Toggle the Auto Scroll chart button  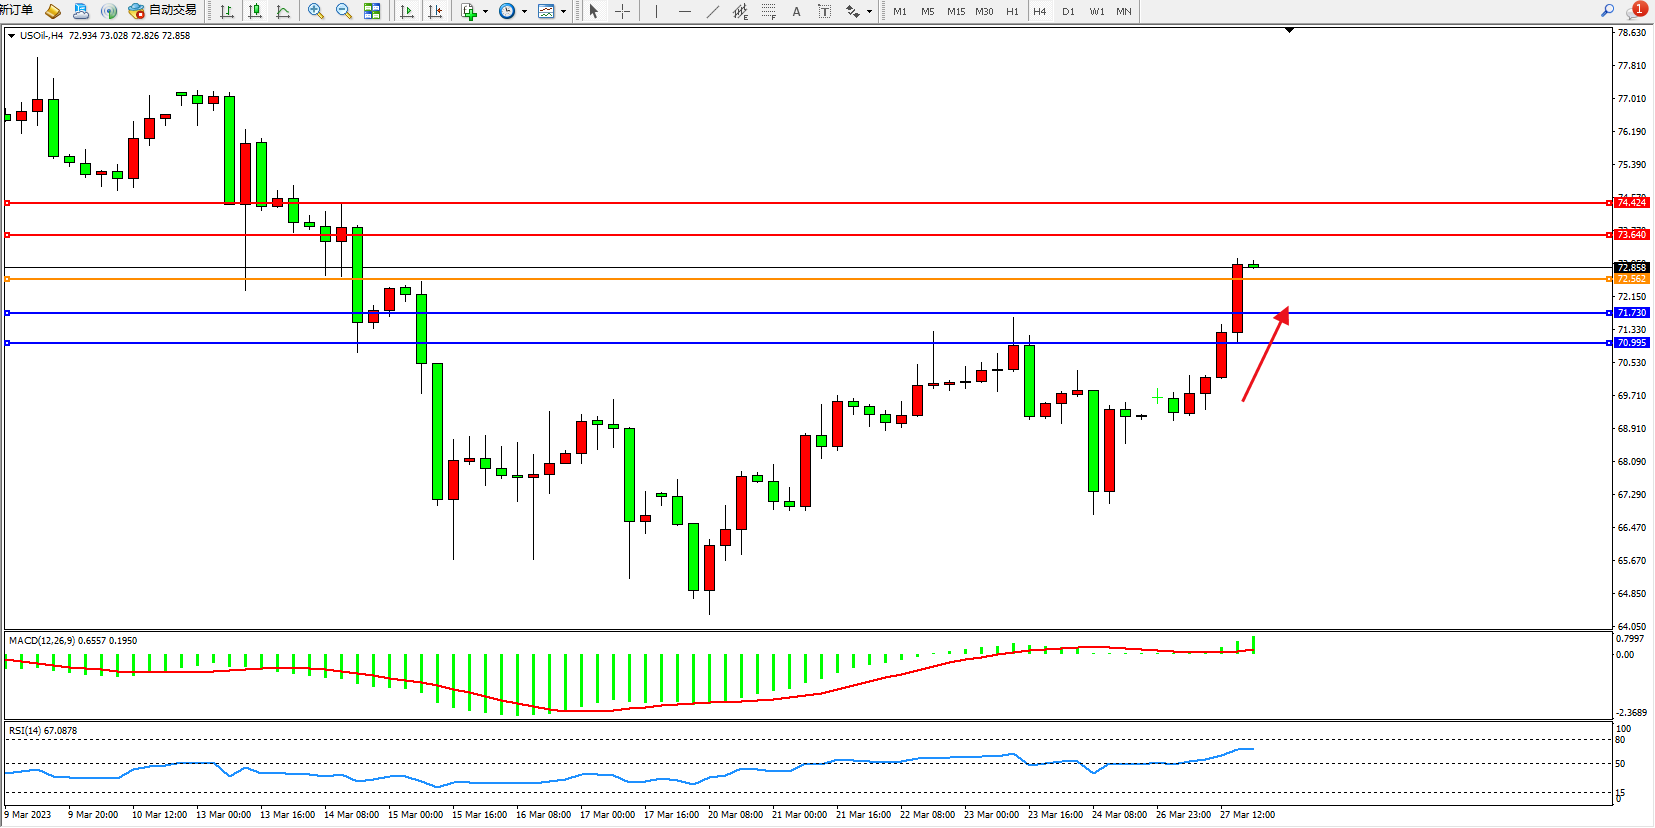407,11
